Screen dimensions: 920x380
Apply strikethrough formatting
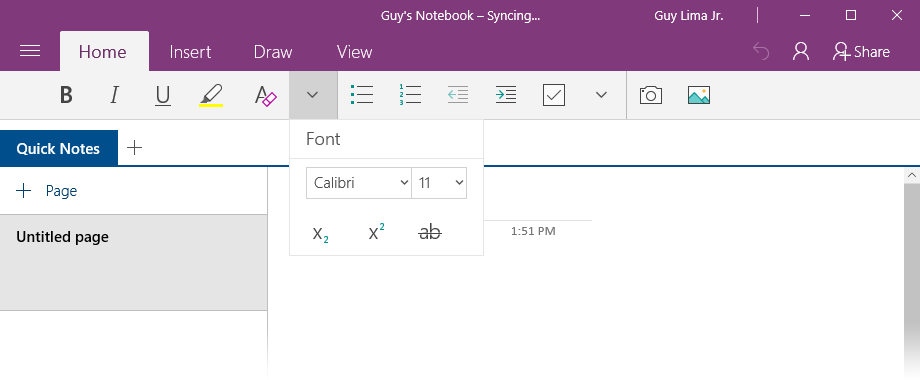(430, 232)
